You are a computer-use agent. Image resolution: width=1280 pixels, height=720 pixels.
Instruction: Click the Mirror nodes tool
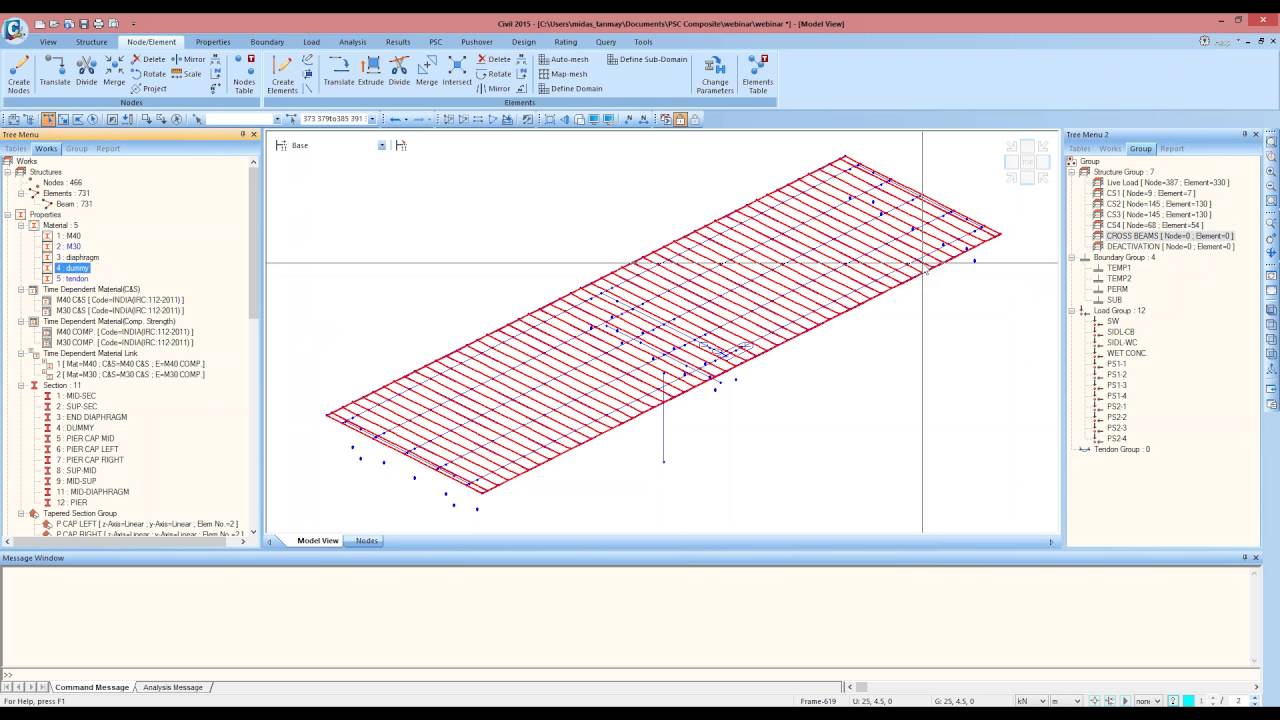tap(188, 59)
